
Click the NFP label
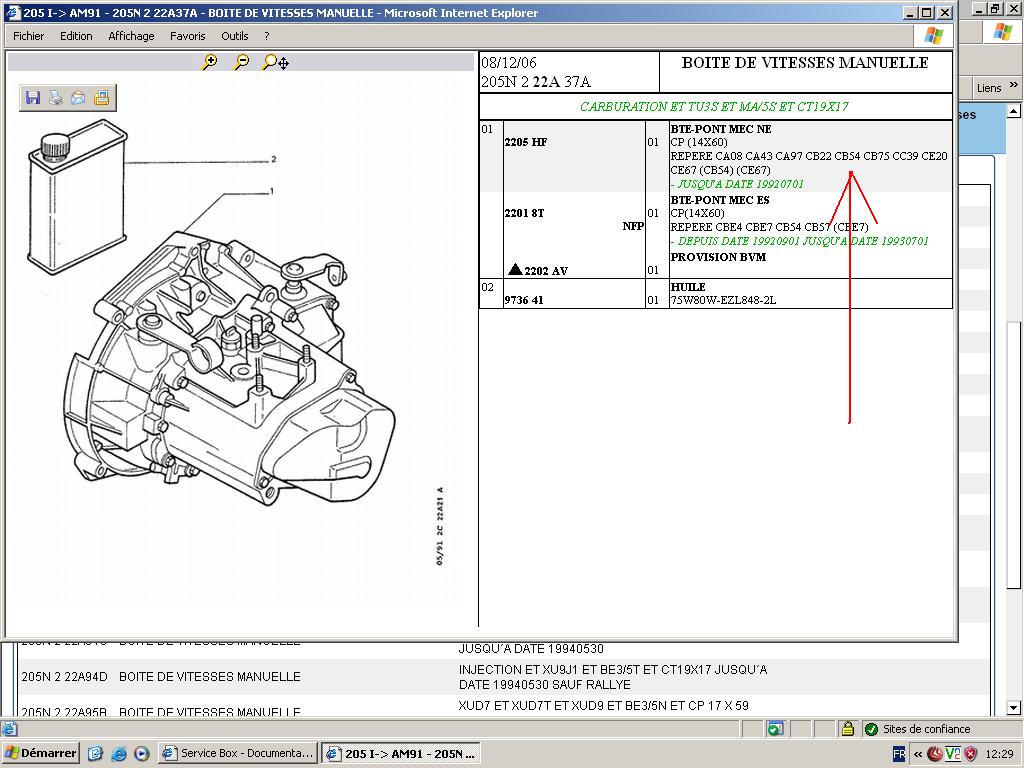(x=633, y=226)
